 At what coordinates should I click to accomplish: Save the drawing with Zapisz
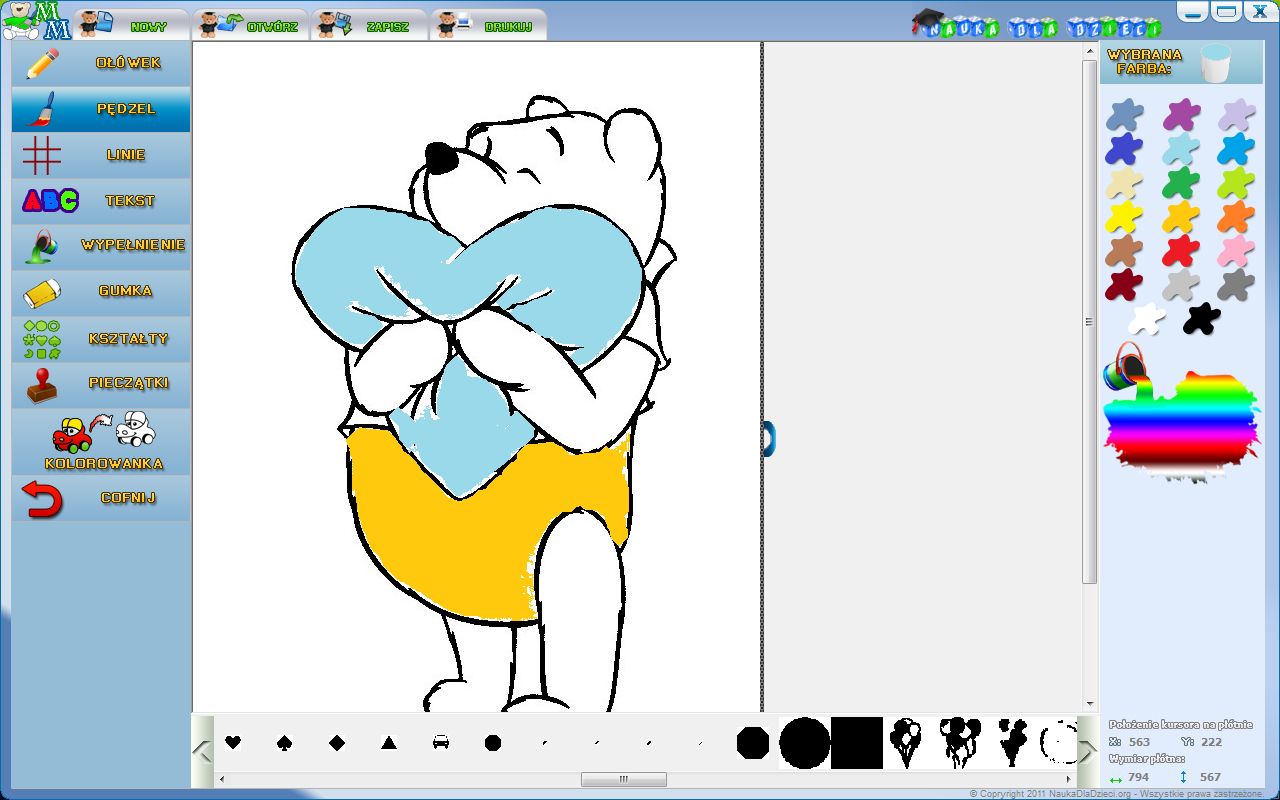point(368,25)
